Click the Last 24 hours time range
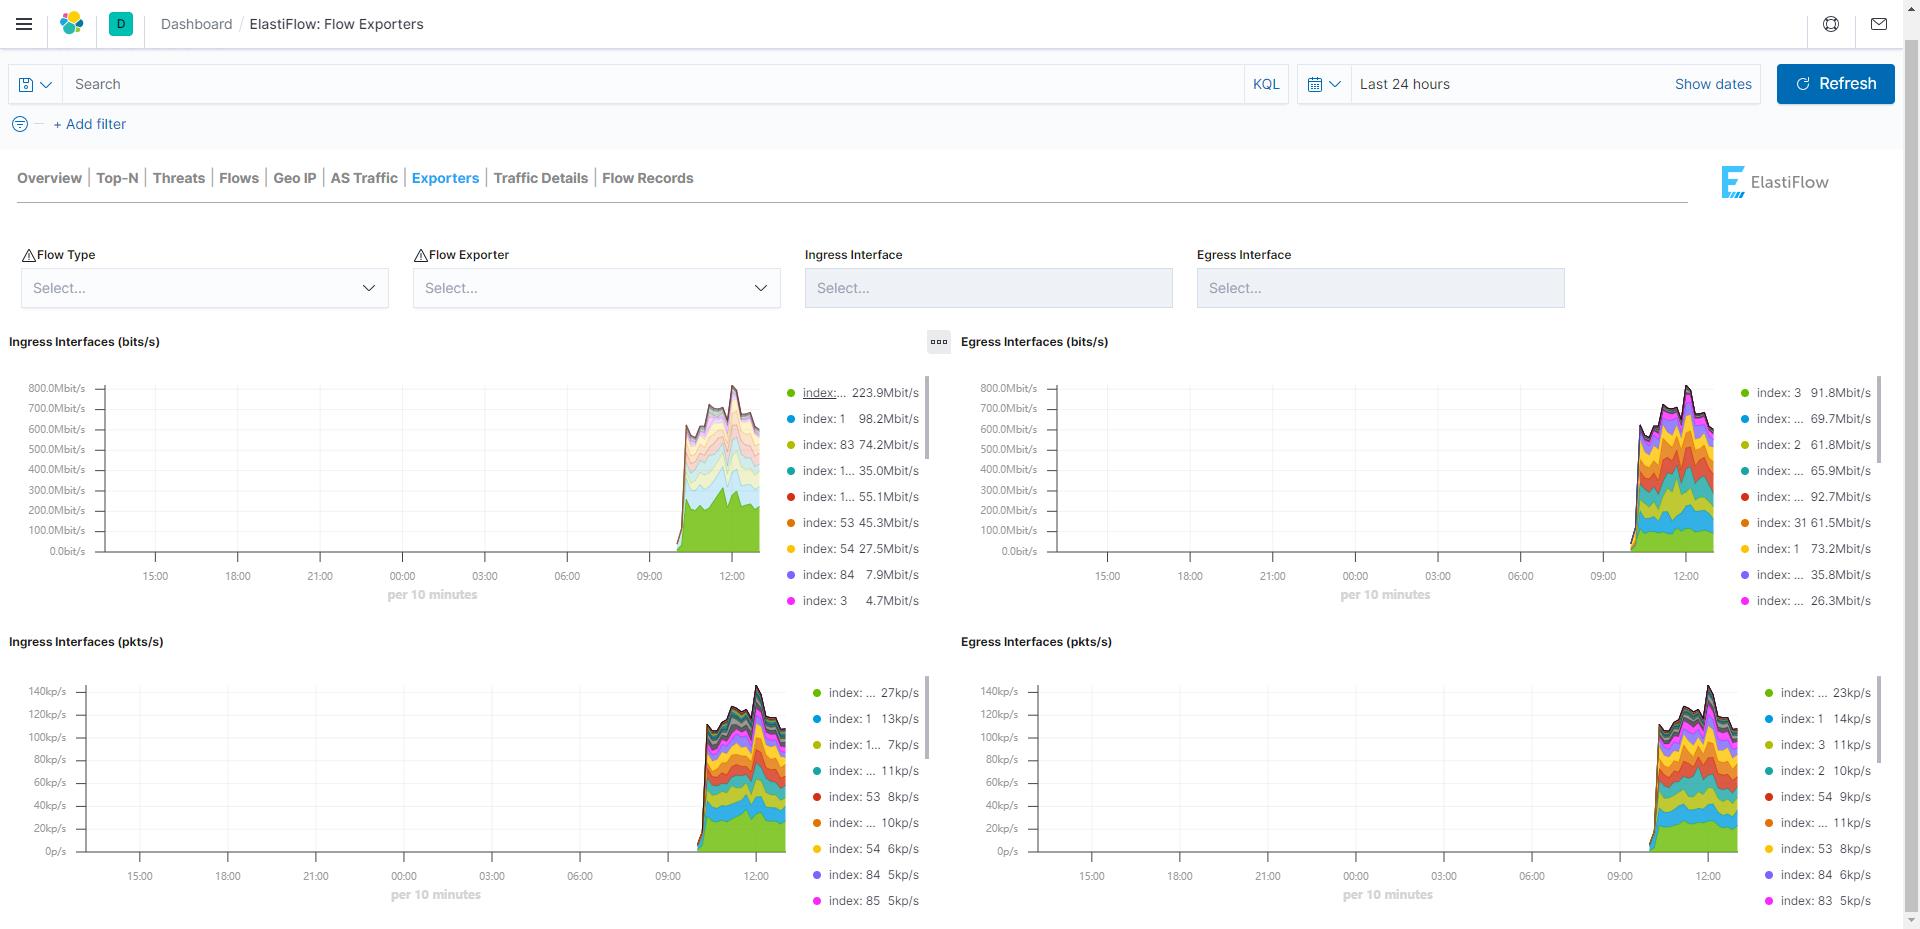Screen dimensions: 1920x929 pyautogui.click(x=1404, y=84)
